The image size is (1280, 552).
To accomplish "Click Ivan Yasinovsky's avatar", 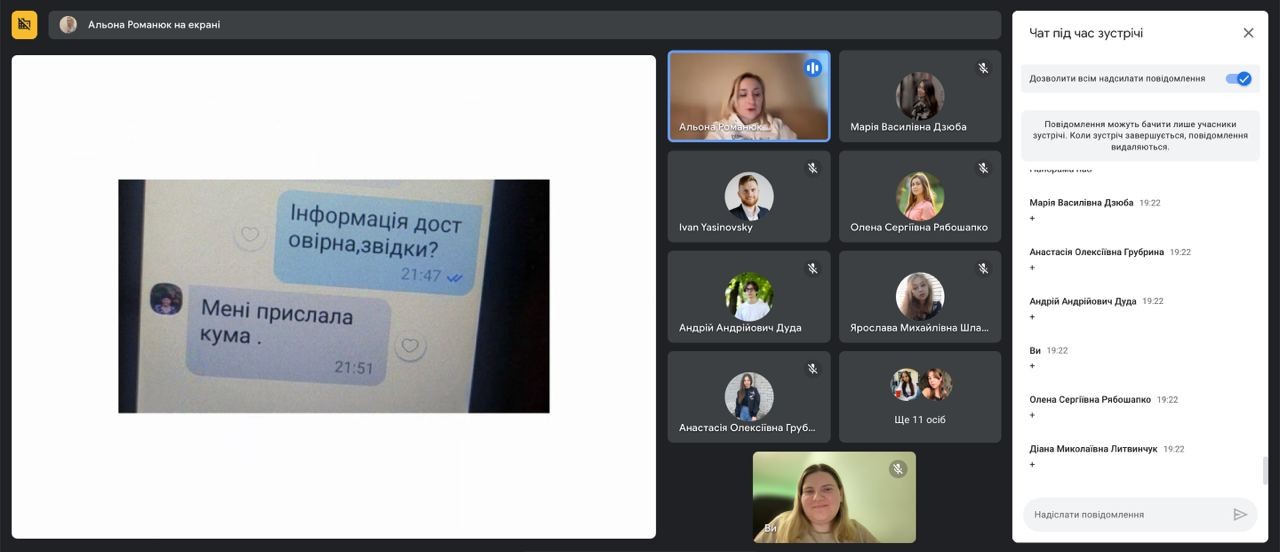I will tap(748, 196).
